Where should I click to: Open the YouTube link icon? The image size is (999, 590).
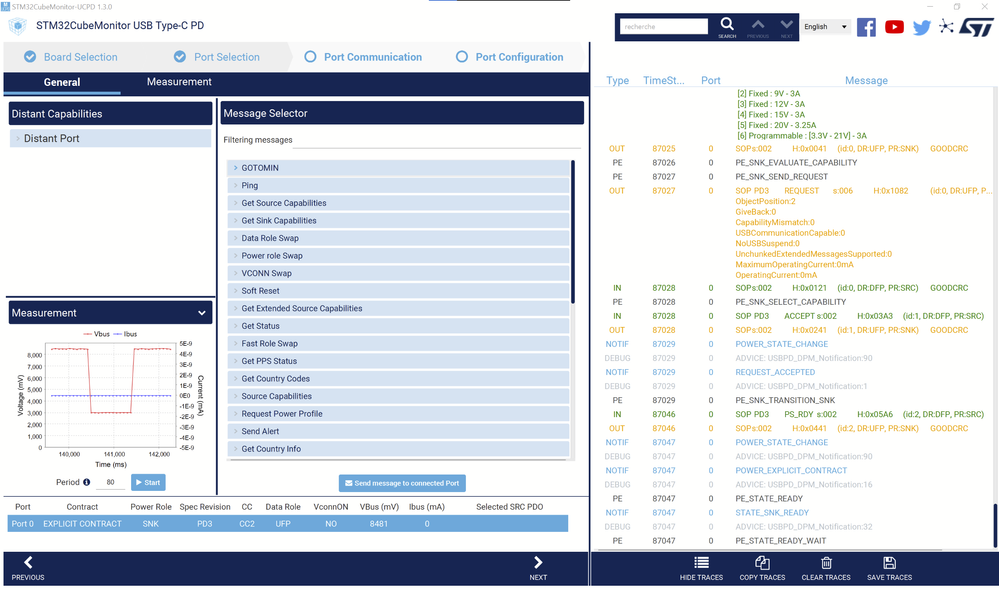(894, 27)
